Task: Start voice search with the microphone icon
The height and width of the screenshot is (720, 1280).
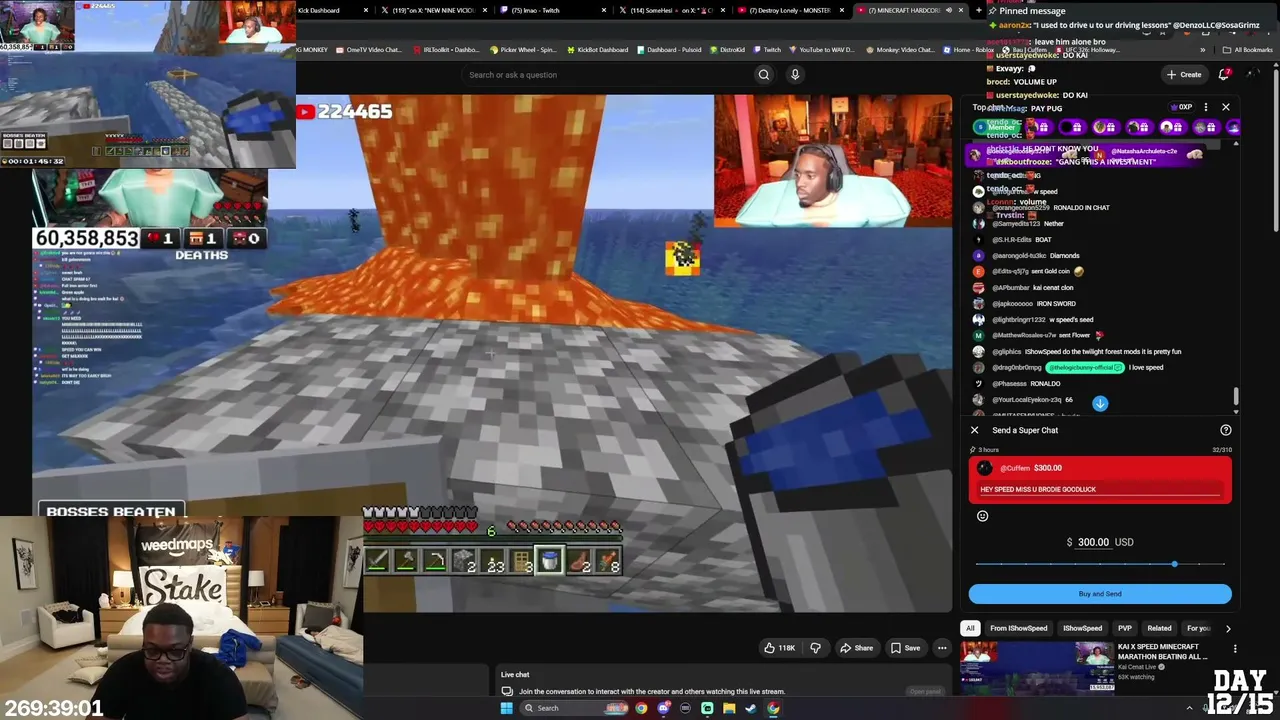Action: 795,74
